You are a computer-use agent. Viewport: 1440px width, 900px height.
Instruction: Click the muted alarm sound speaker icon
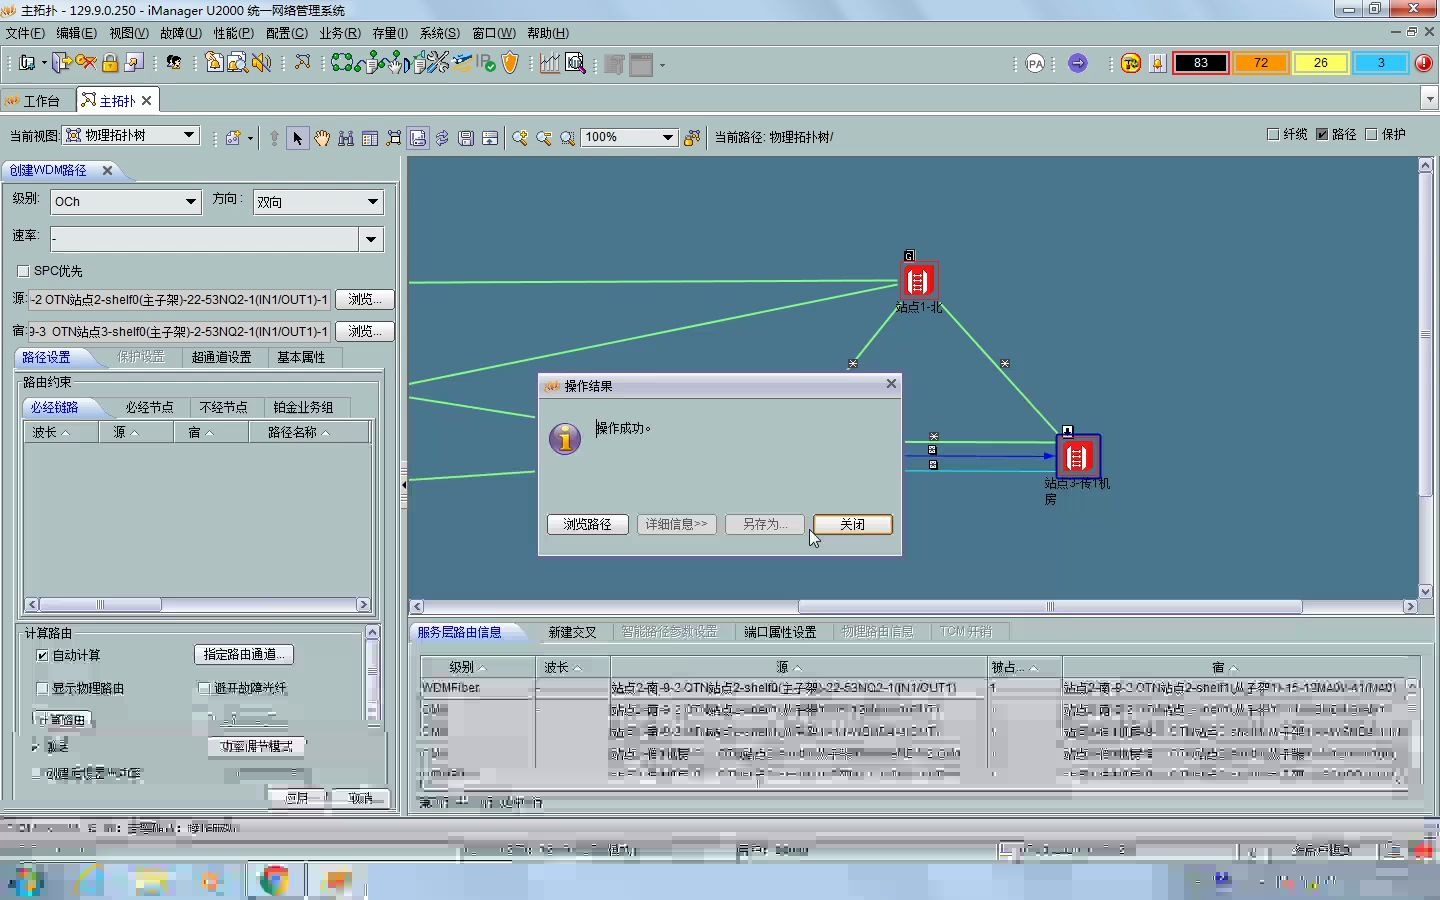[262, 63]
